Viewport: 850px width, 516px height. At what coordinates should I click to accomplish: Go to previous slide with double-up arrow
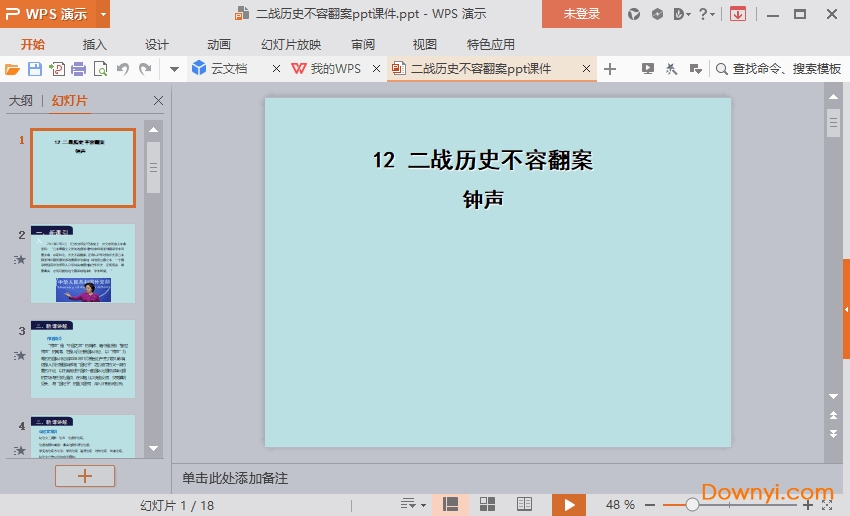834,415
